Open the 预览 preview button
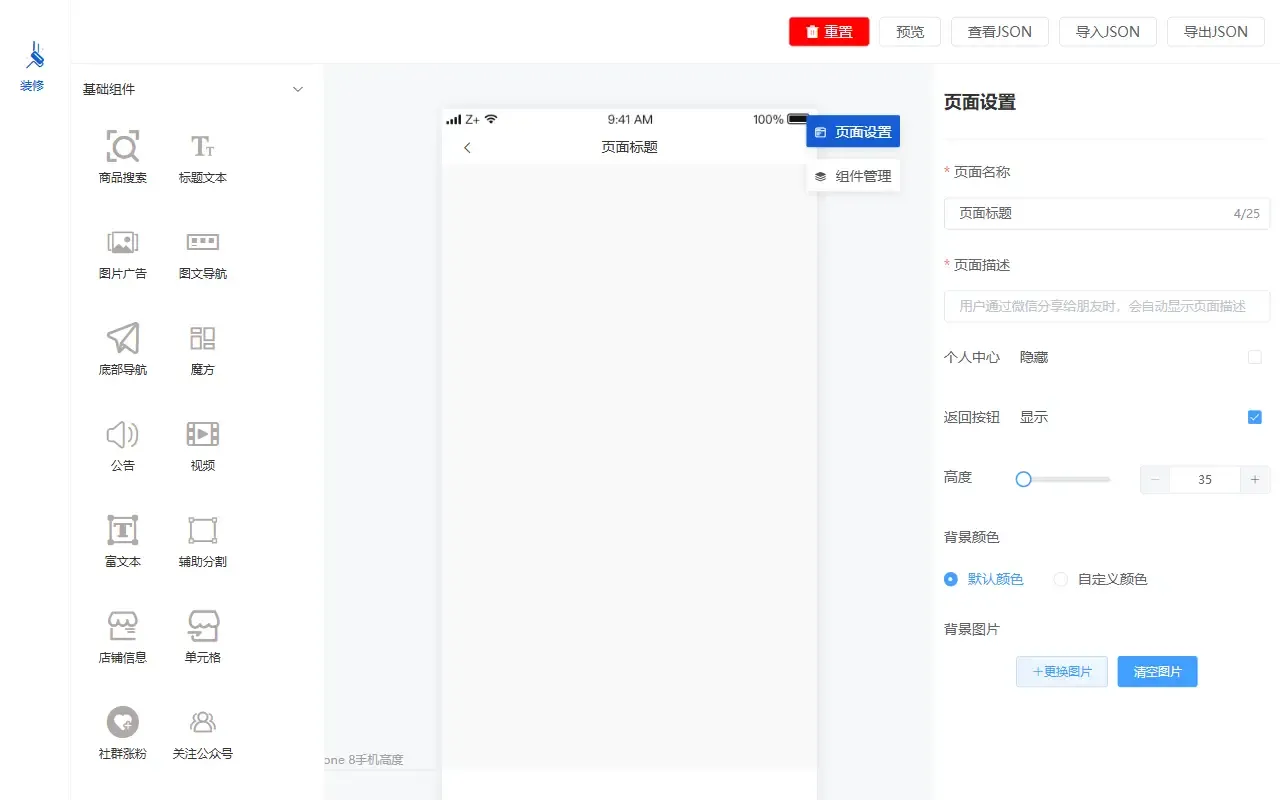This screenshot has height=800, width=1280. (910, 32)
